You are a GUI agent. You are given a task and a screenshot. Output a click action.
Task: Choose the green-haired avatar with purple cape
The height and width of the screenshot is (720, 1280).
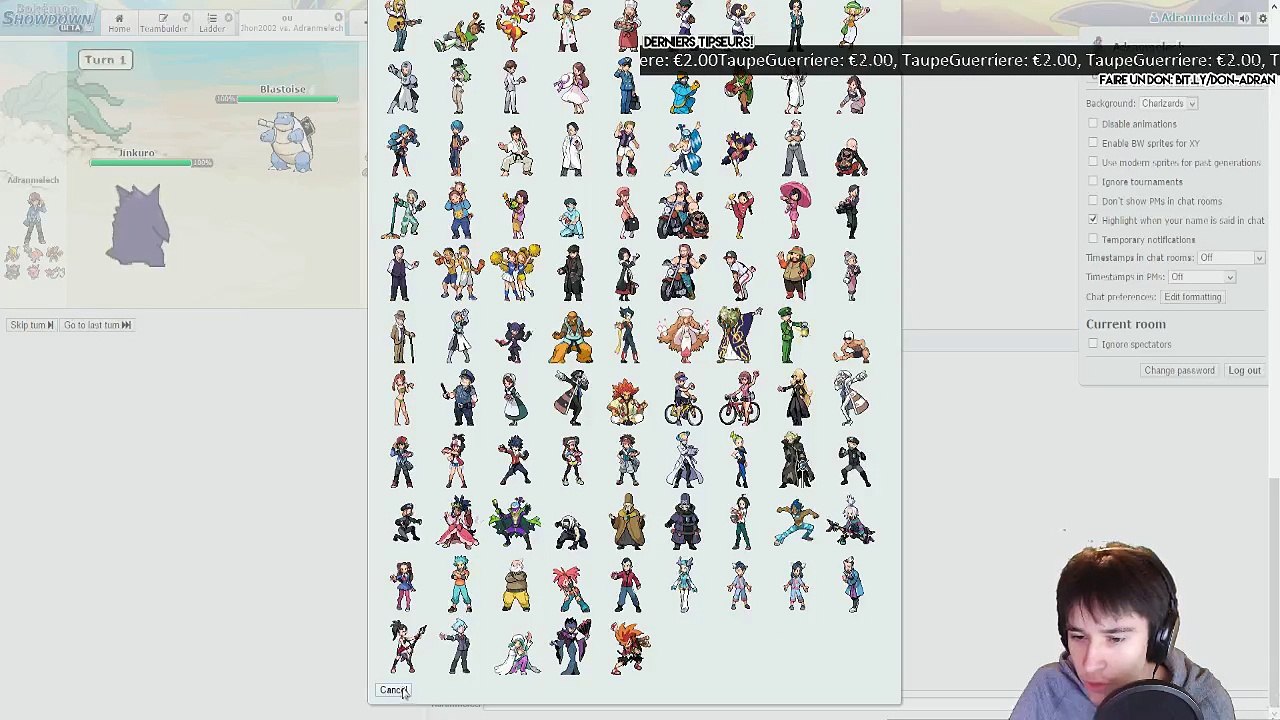(x=515, y=522)
